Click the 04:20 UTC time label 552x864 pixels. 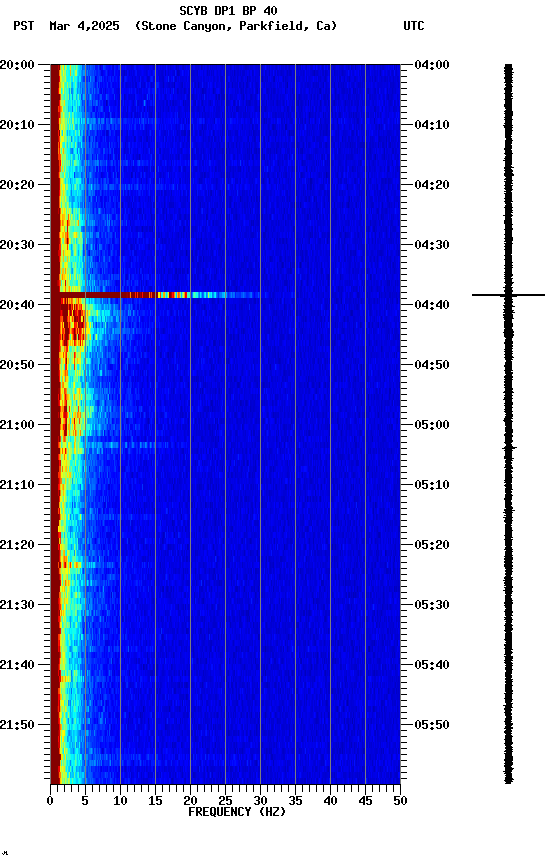click(x=432, y=185)
